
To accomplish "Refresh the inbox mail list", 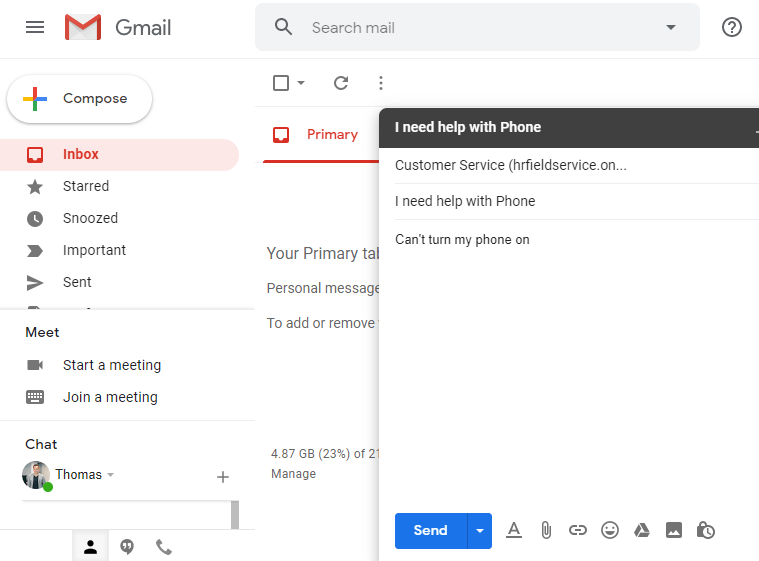I will click(341, 83).
